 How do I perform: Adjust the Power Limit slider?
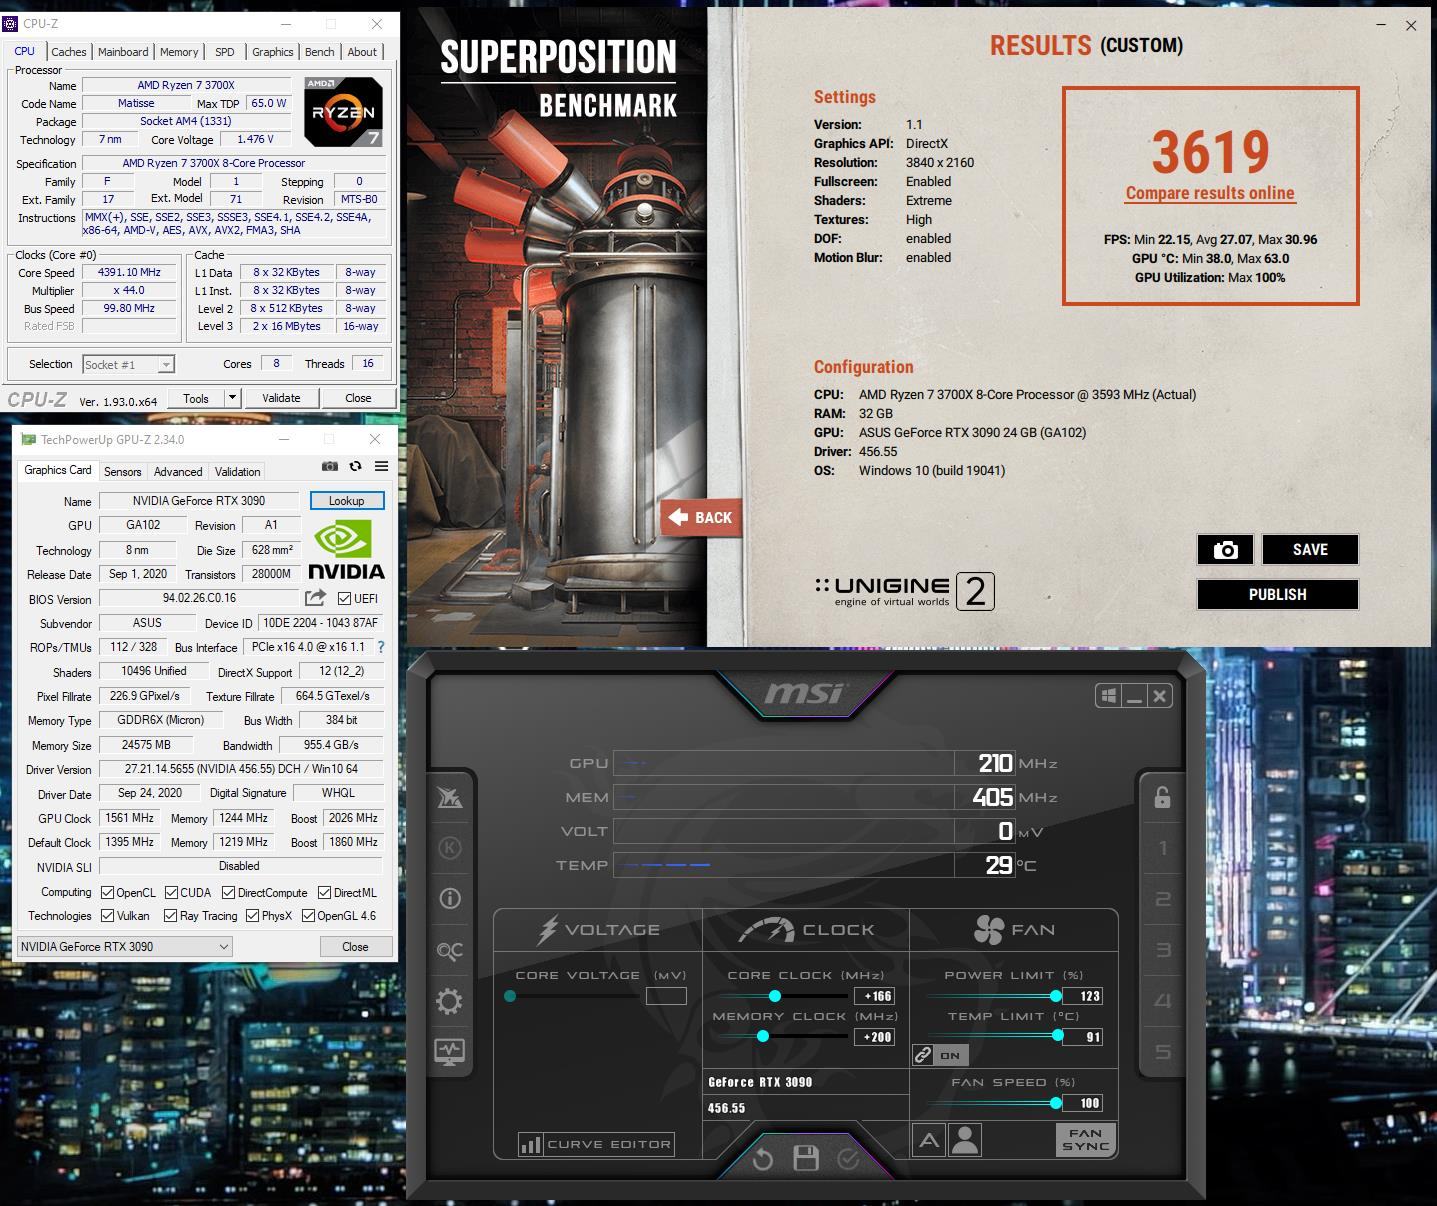coord(1056,996)
